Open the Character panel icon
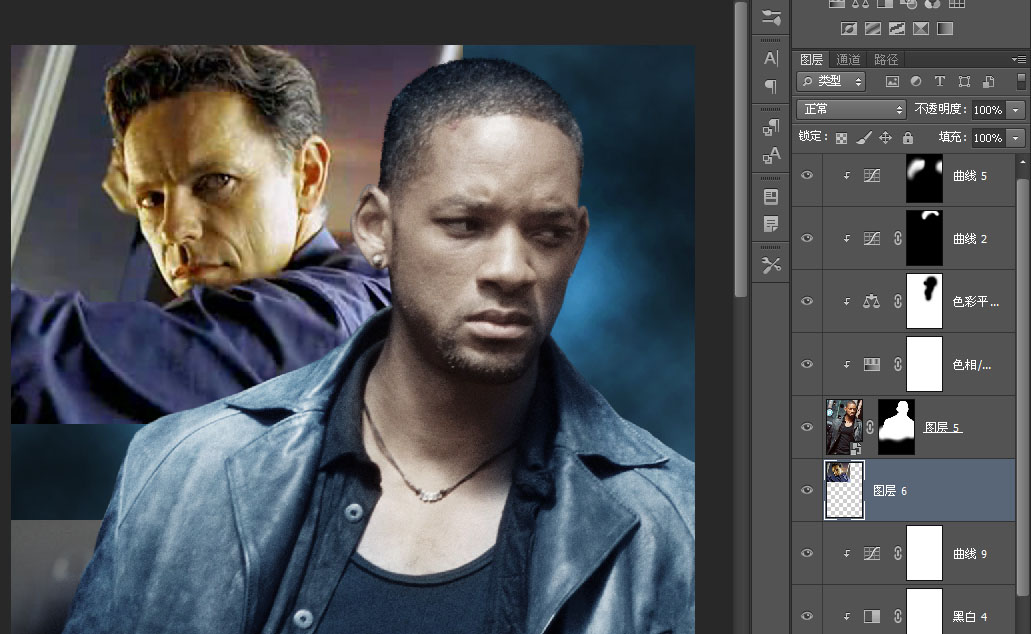Image resolution: width=1031 pixels, height=634 pixels. [x=771, y=59]
